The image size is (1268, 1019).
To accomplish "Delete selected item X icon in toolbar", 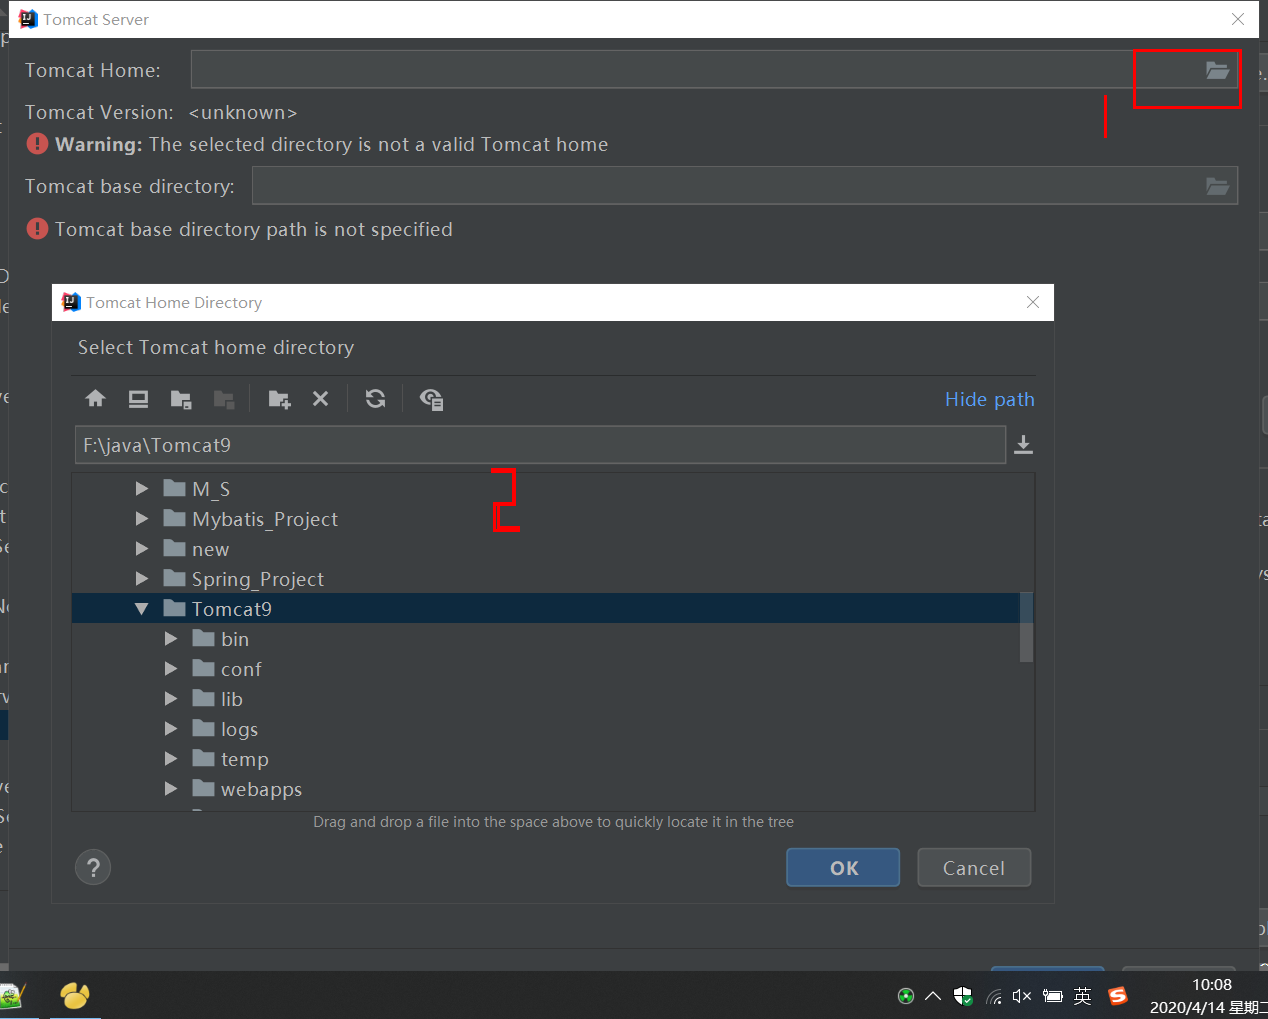I will (320, 399).
